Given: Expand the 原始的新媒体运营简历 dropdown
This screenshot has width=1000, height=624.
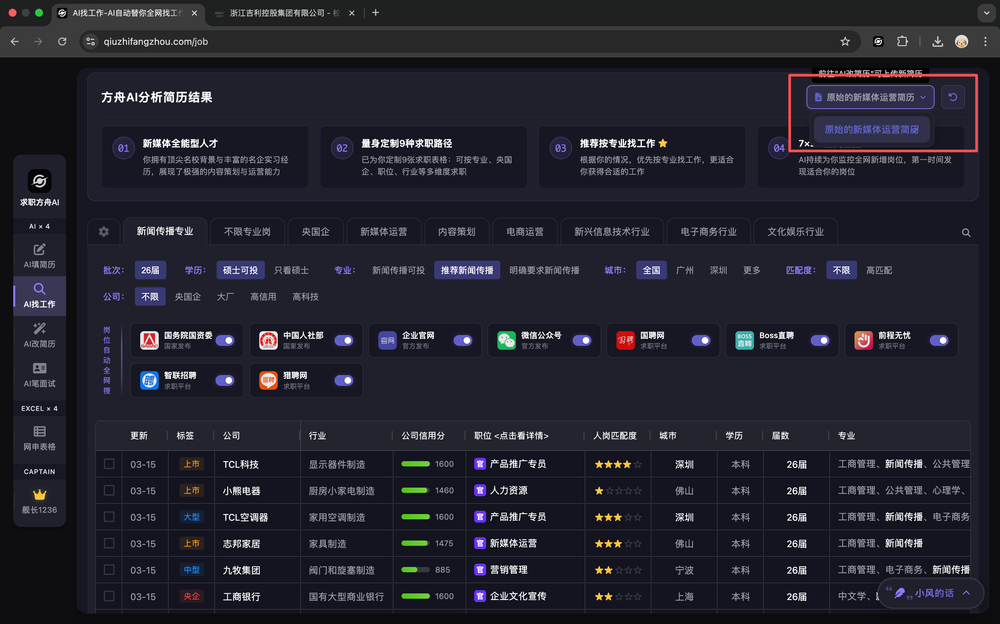Looking at the screenshot, I should point(870,97).
